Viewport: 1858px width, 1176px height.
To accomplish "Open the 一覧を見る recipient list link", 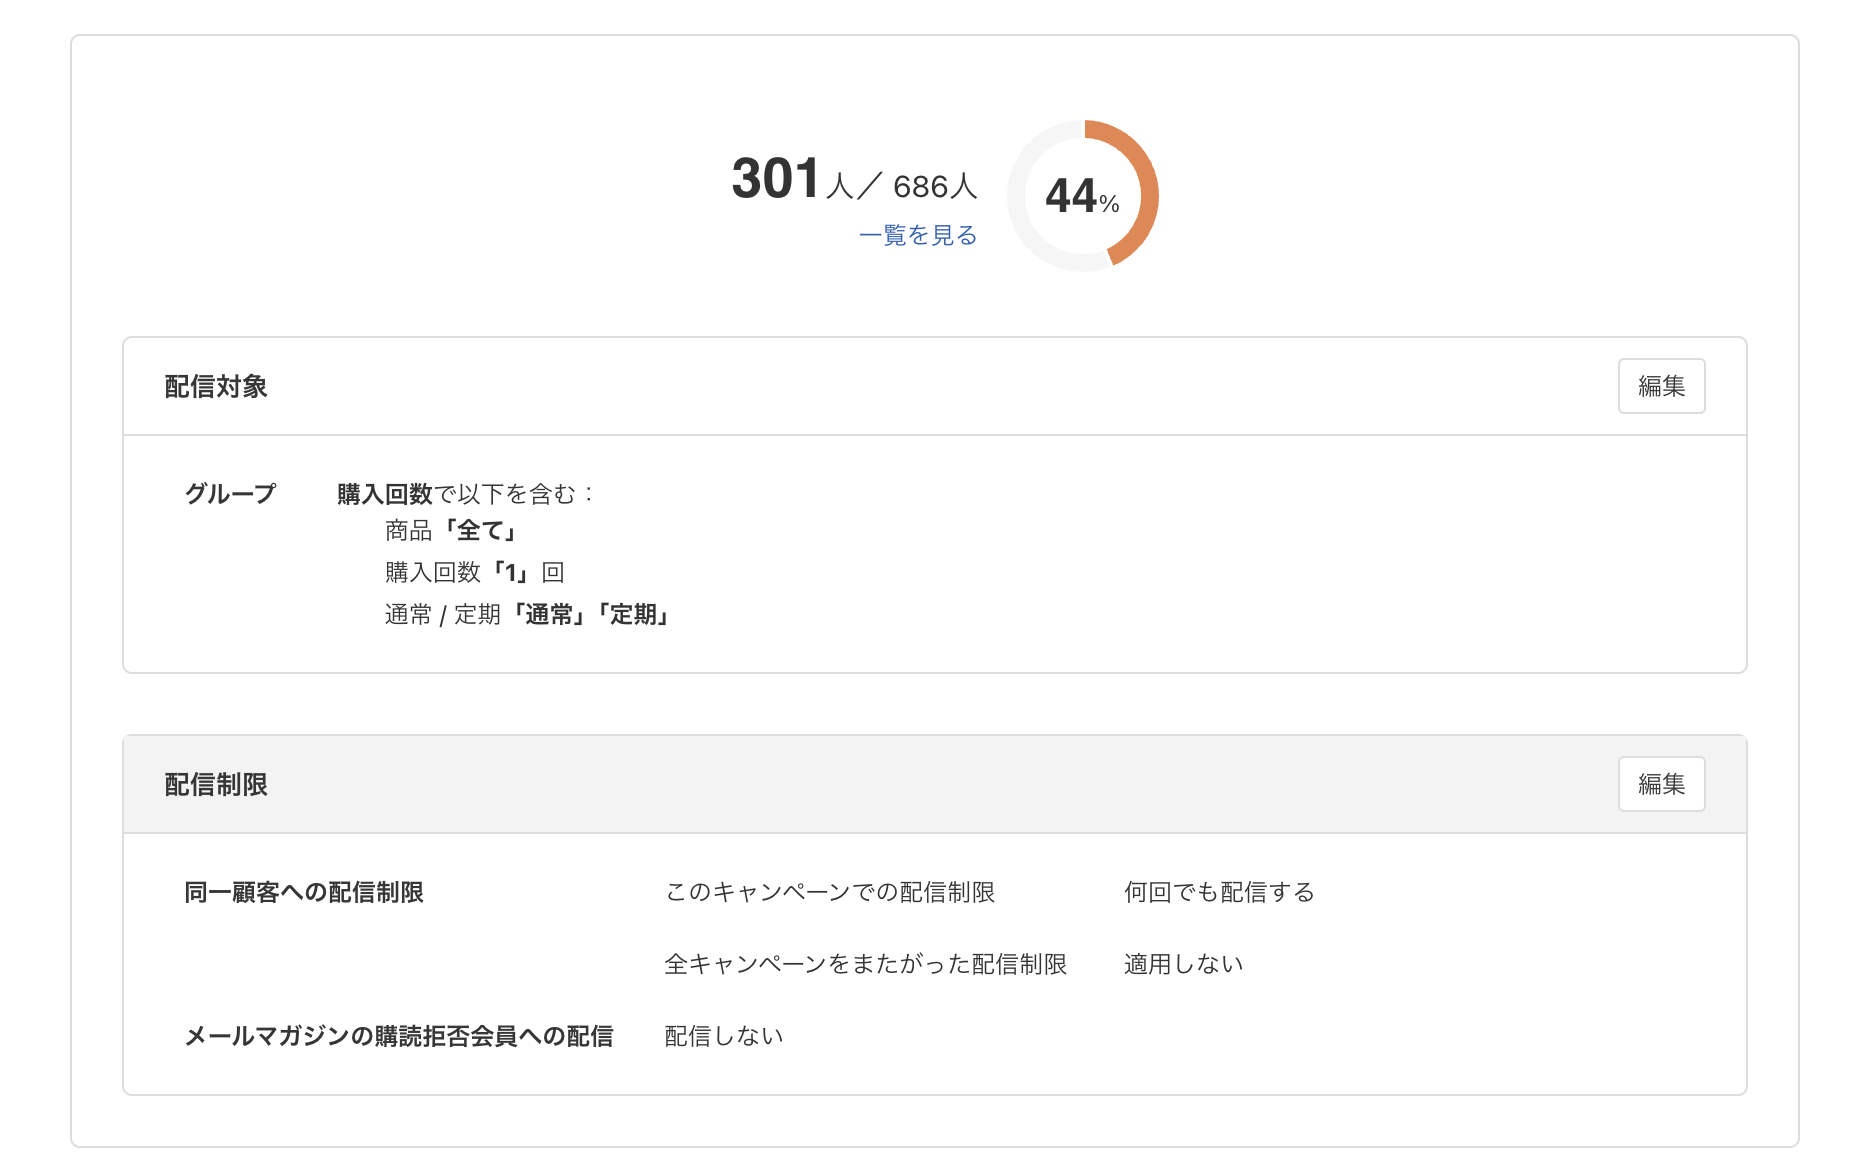I will tap(918, 236).
